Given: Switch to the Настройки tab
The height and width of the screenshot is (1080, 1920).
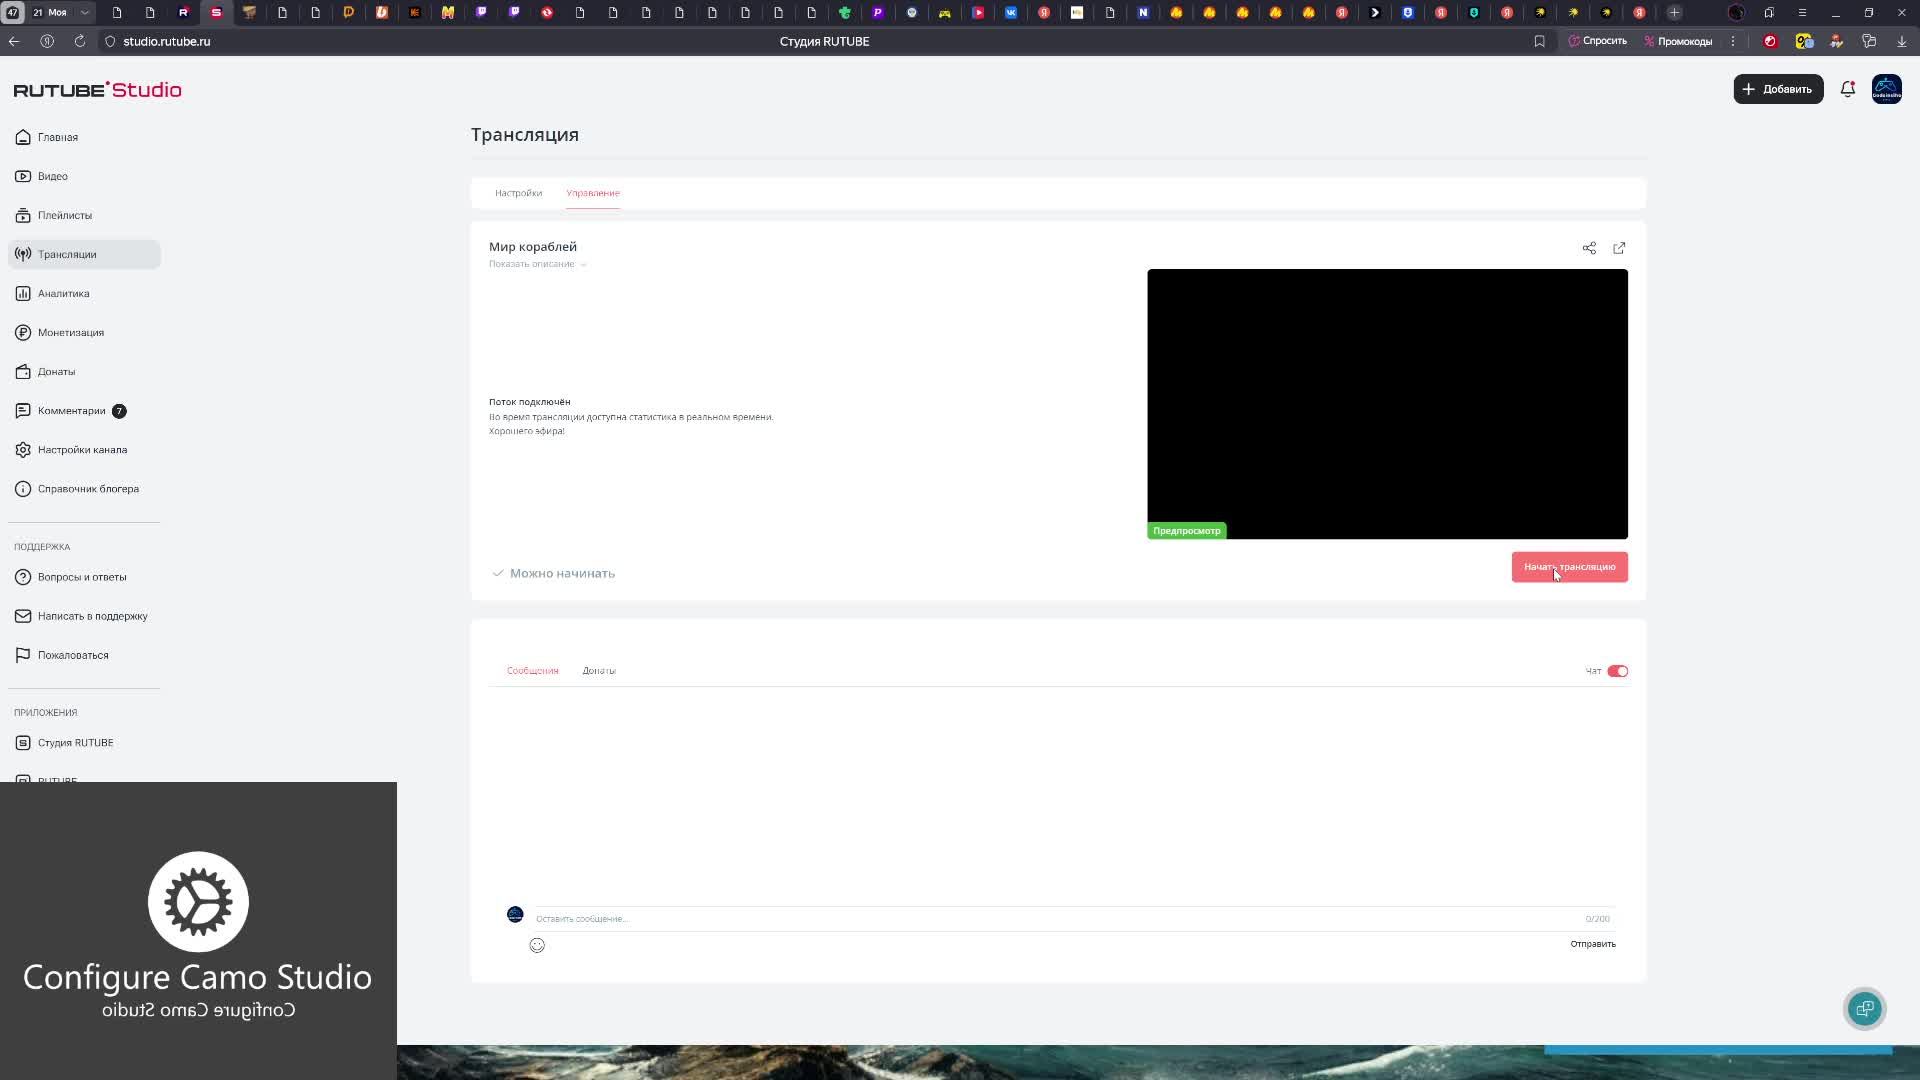Looking at the screenshot, I should click(518, 193).
